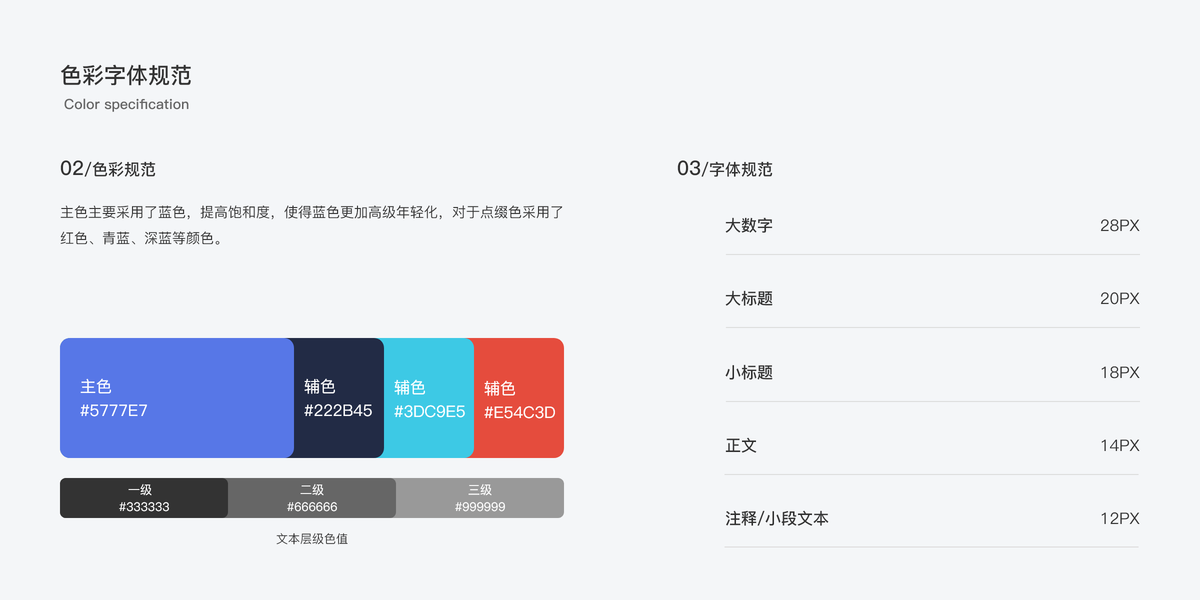Click the 注释/小段文本 row label
Image resolution: width=1200 pixels, height=600 pixels.
point(777,518)
